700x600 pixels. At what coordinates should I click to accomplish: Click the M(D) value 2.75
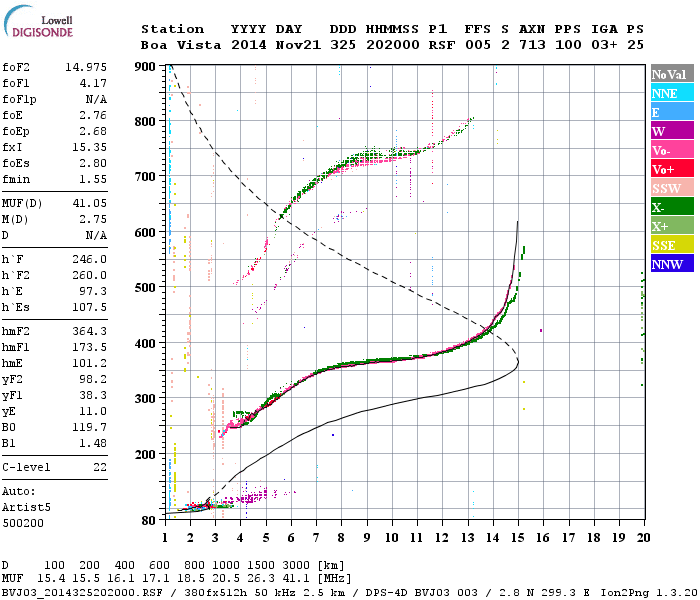coord(93,219)
